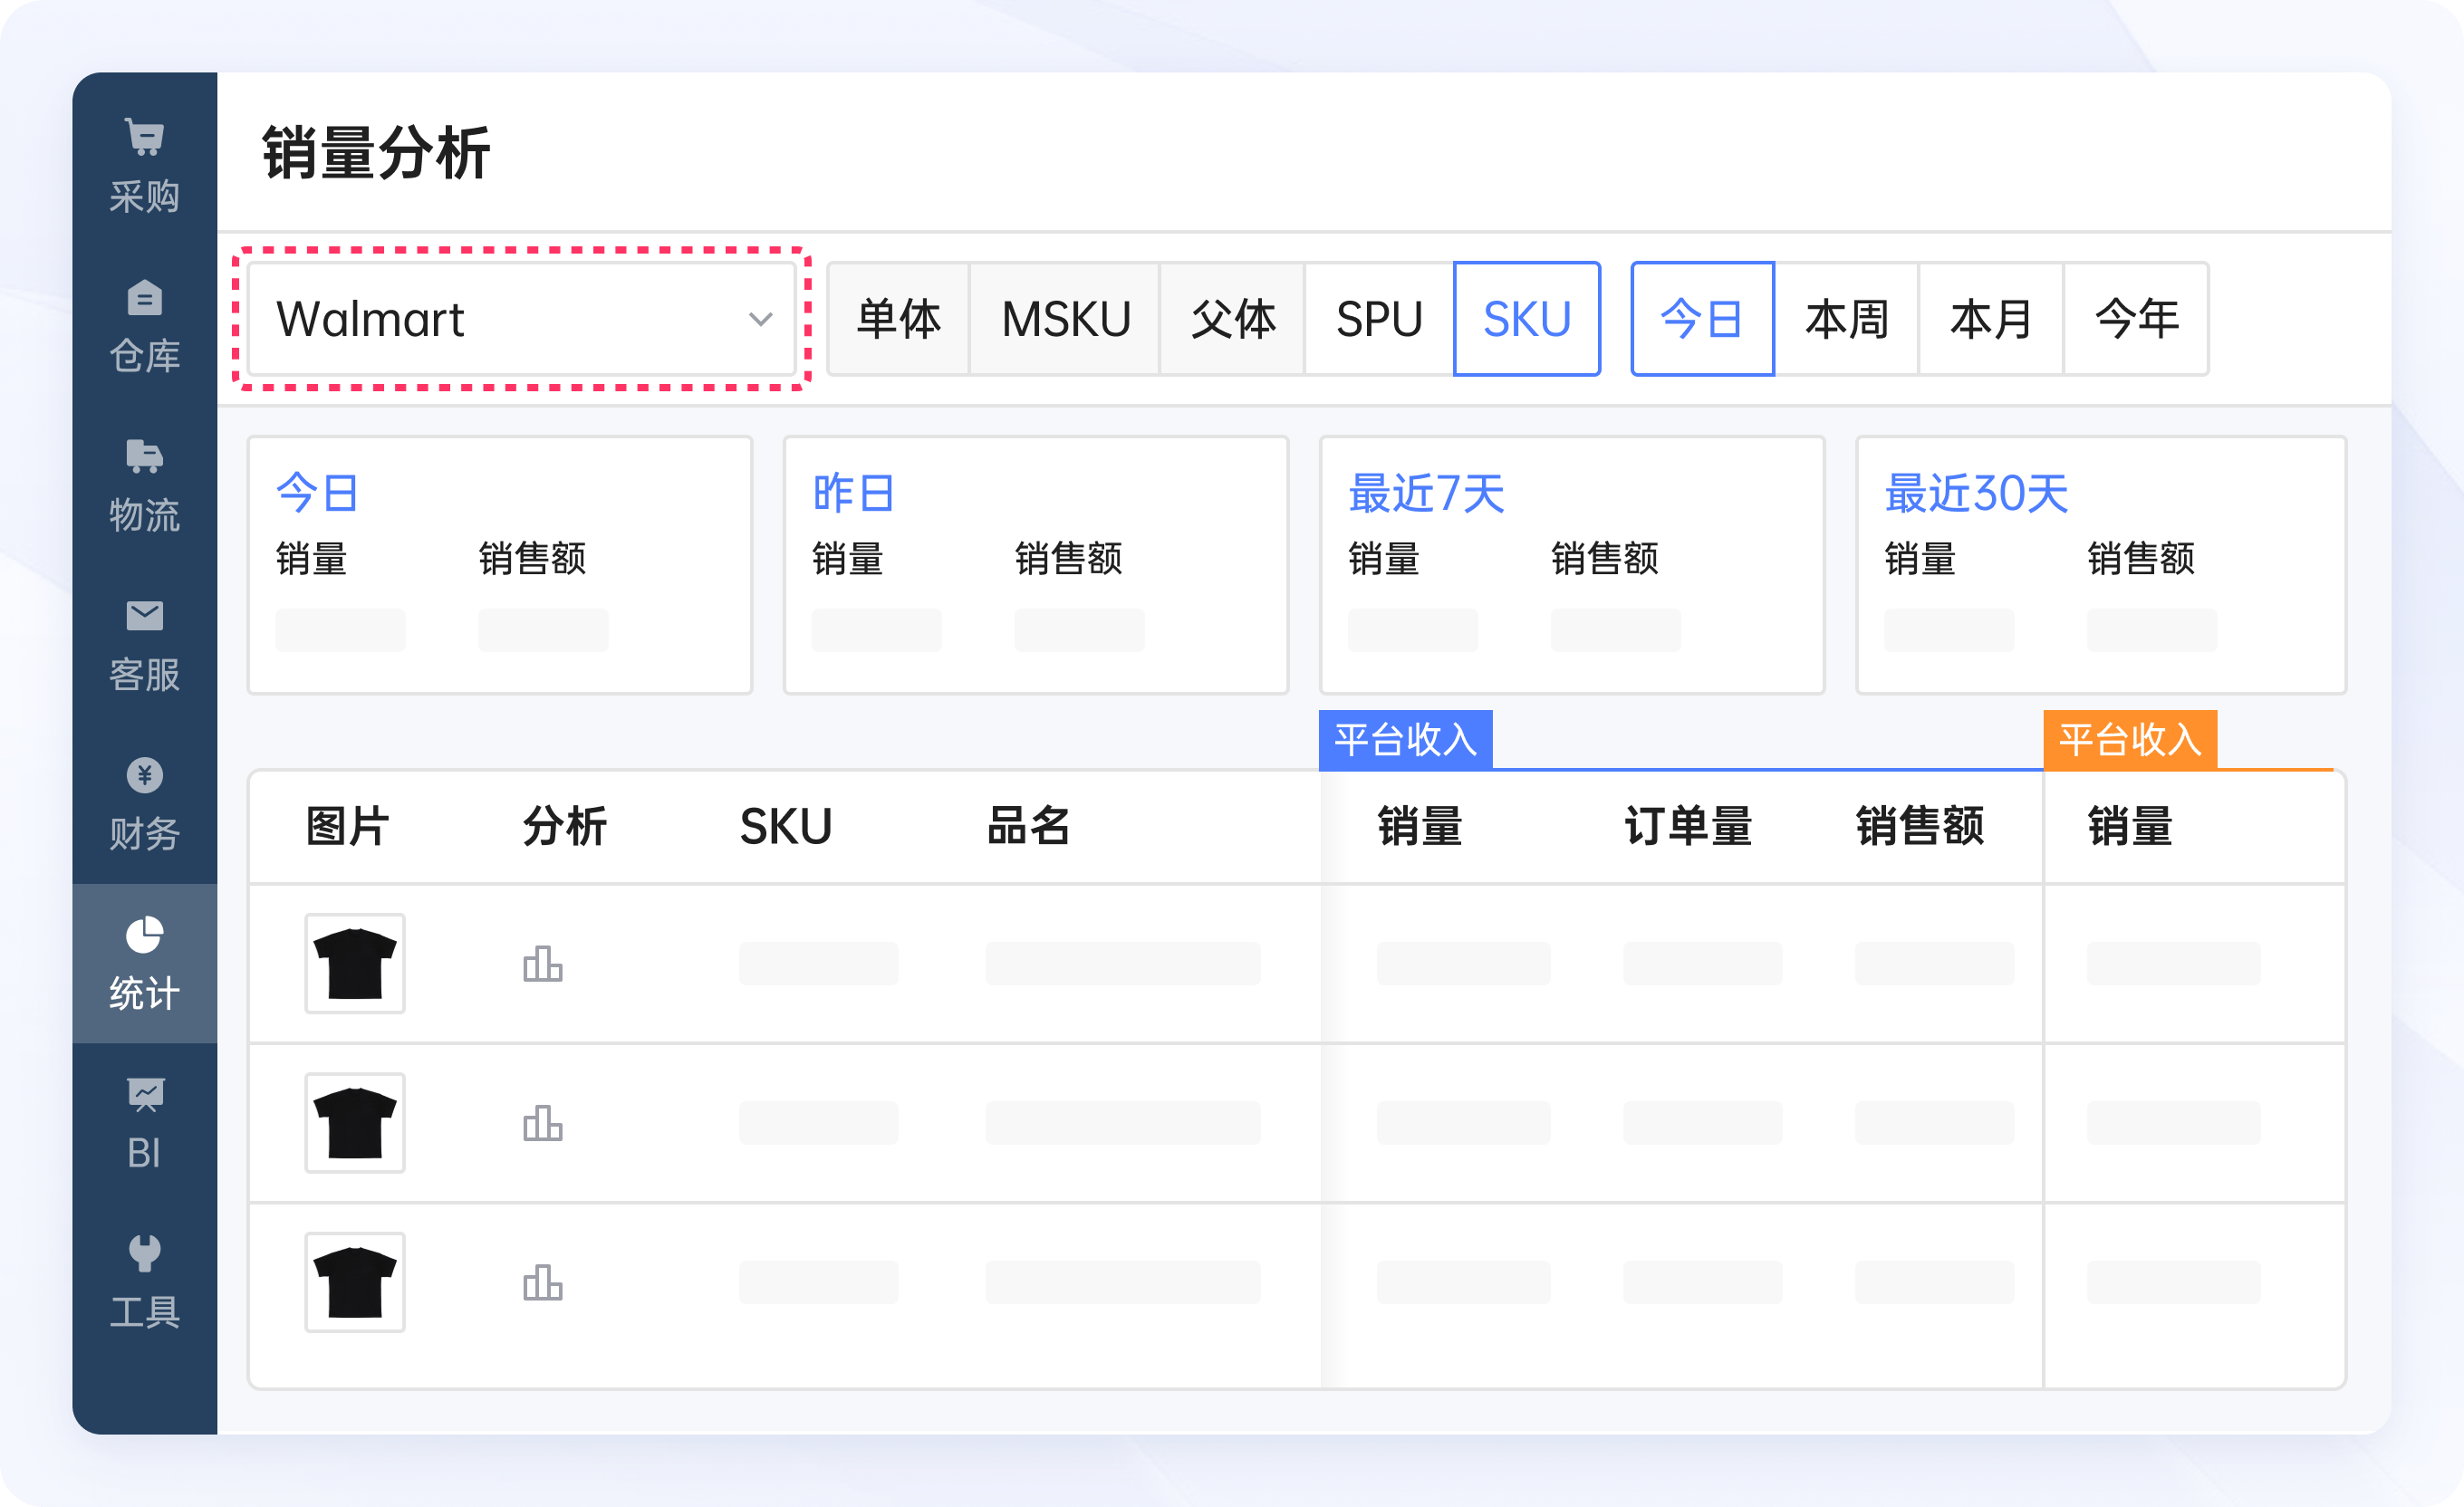
Task: Open the 采购 procurement section
Action: tap(144, 160)
